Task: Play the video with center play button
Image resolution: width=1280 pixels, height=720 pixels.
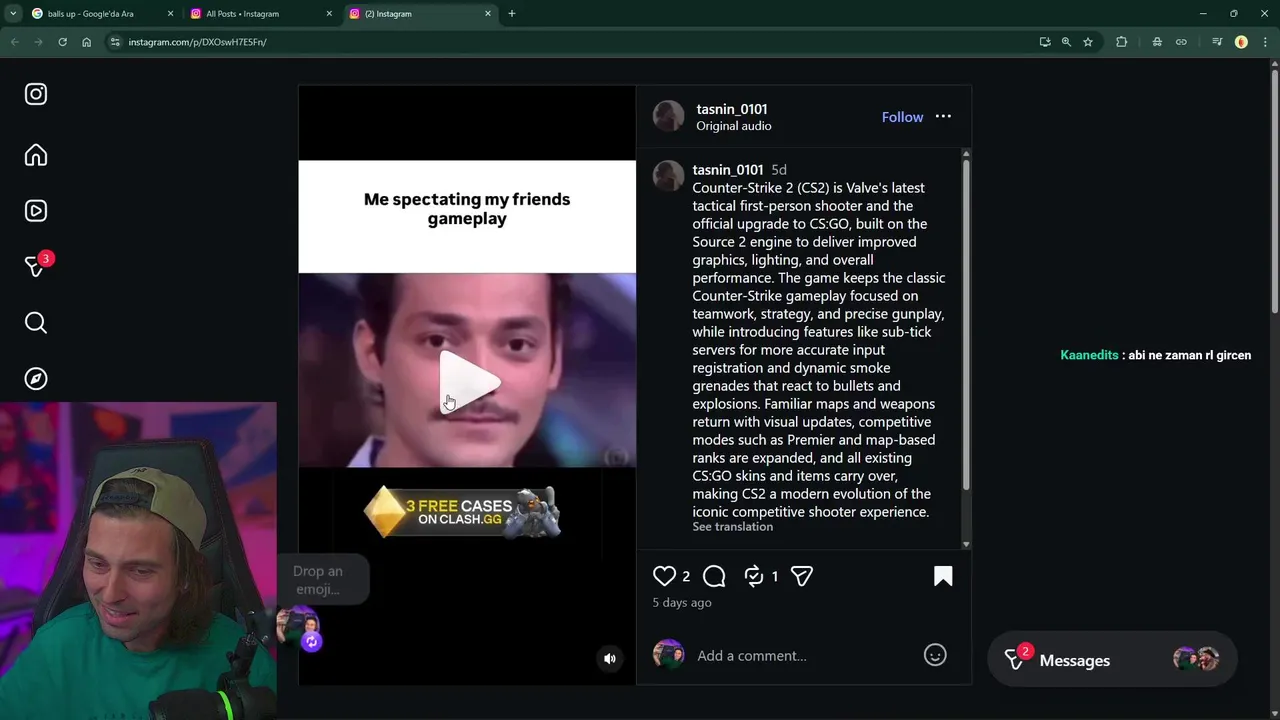Action: (x=468, y=382)
